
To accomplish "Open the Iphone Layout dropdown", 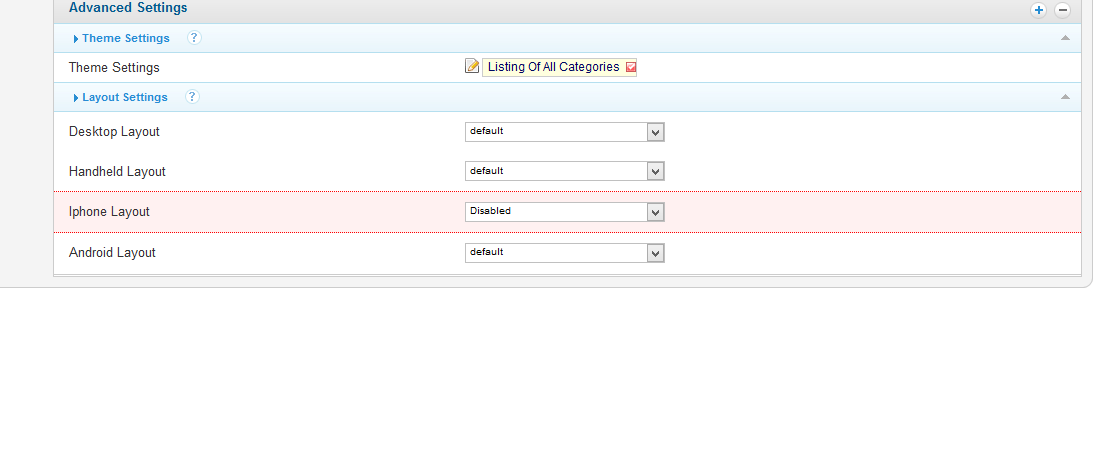I will (565, 212).
